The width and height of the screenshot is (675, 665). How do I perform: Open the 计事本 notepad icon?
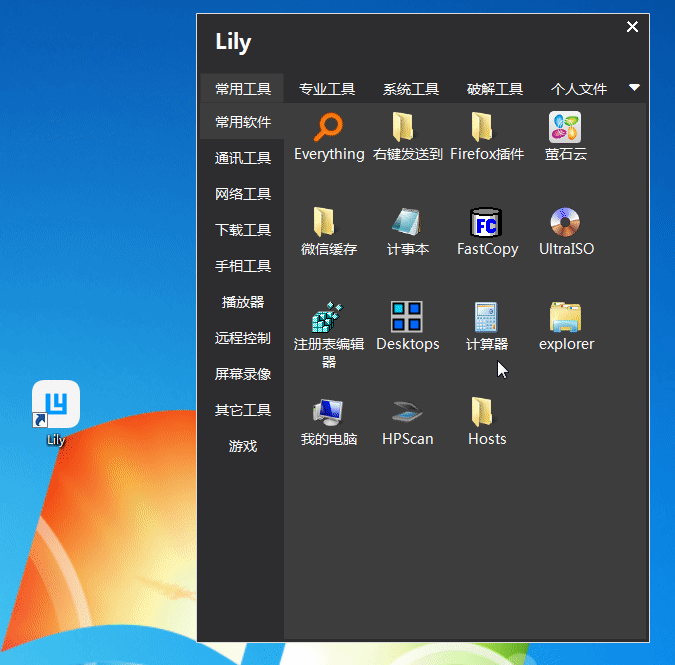coord(407,223)
